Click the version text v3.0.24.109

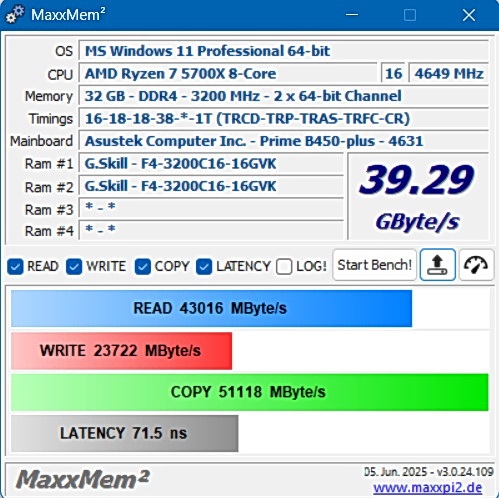tap(465, 472)
